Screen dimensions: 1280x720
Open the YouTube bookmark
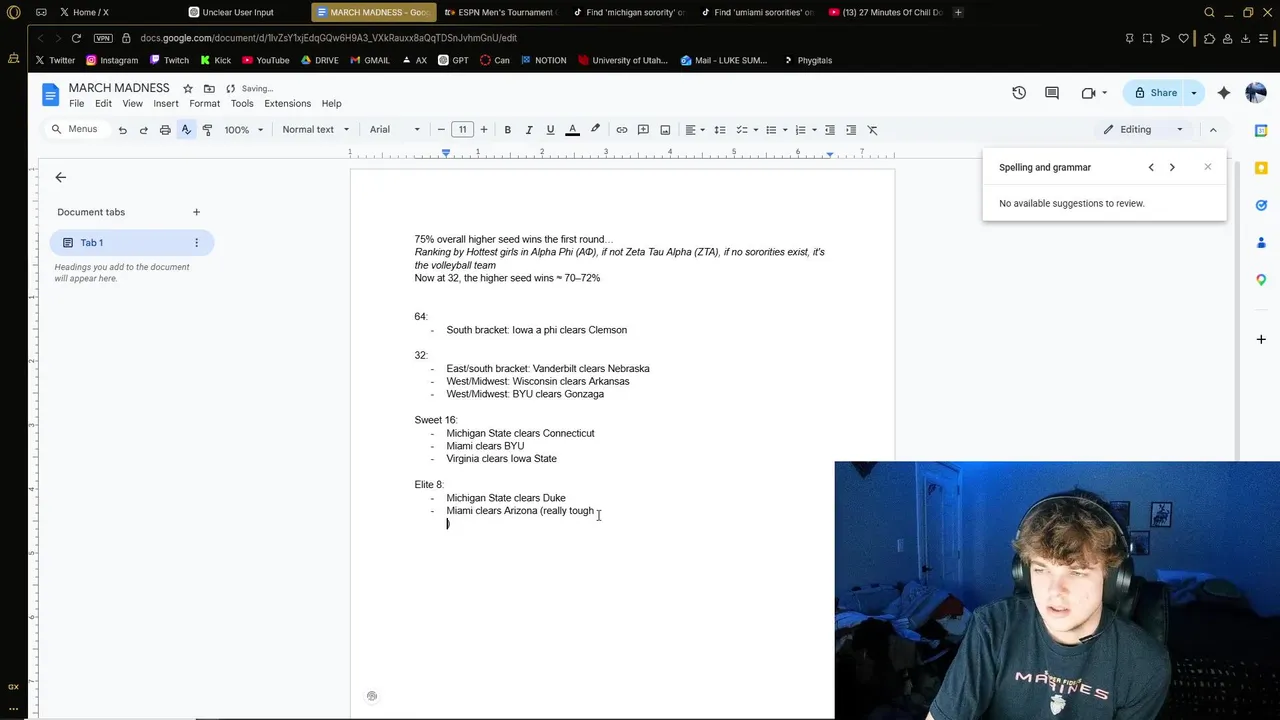266,60
